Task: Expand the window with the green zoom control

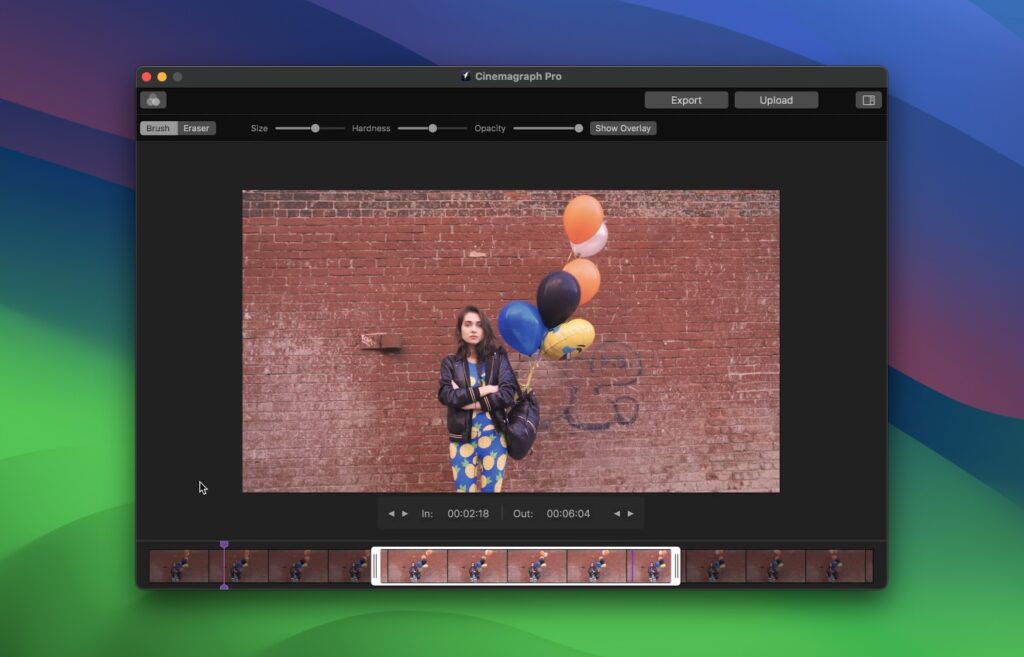Action: 176,76
